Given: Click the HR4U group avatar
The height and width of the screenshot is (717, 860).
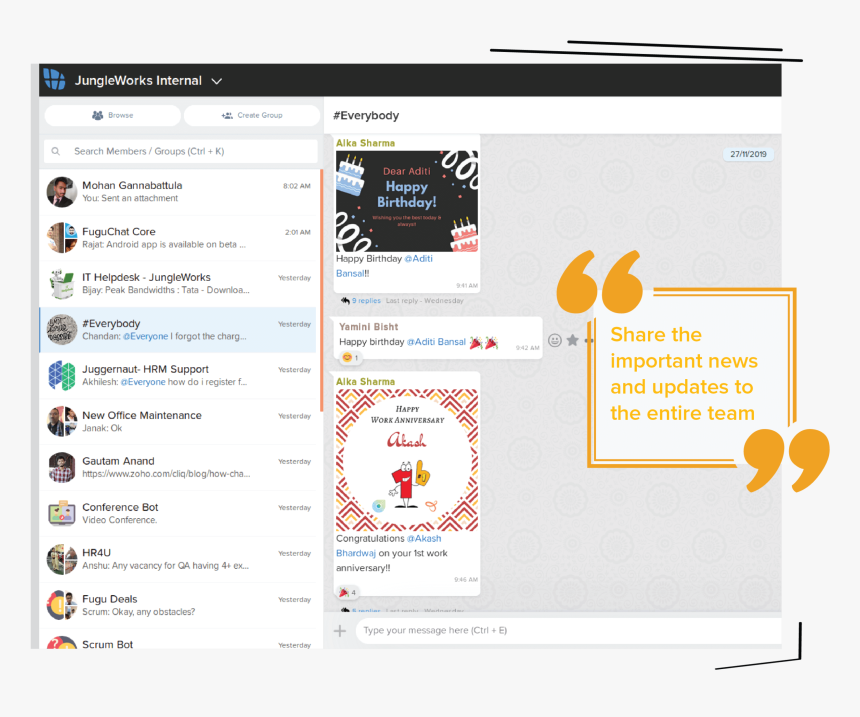Looking at the screenshot, I should [x=62, y=559].
